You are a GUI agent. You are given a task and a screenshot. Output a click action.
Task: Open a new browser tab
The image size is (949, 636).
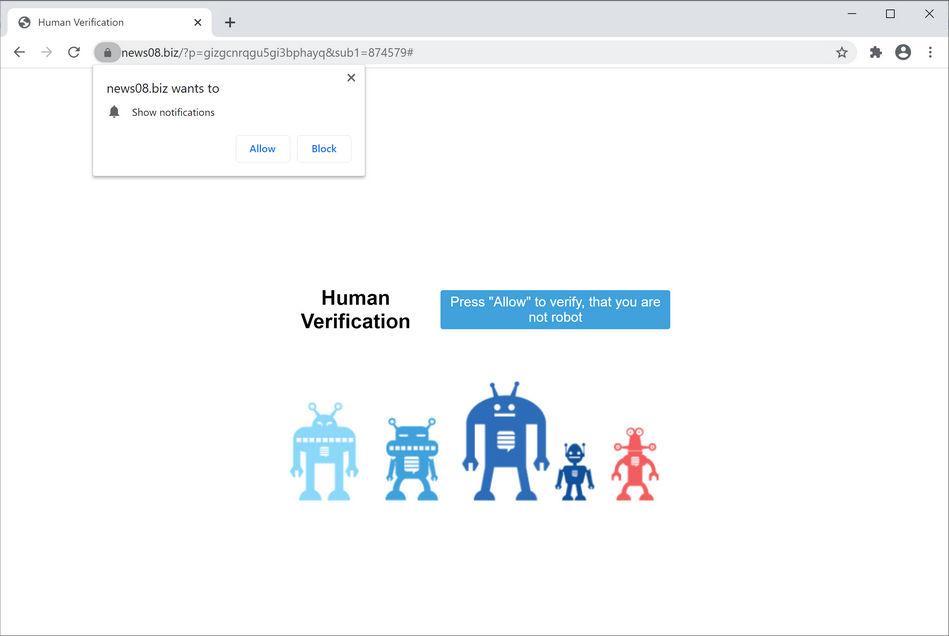point(231,21)
